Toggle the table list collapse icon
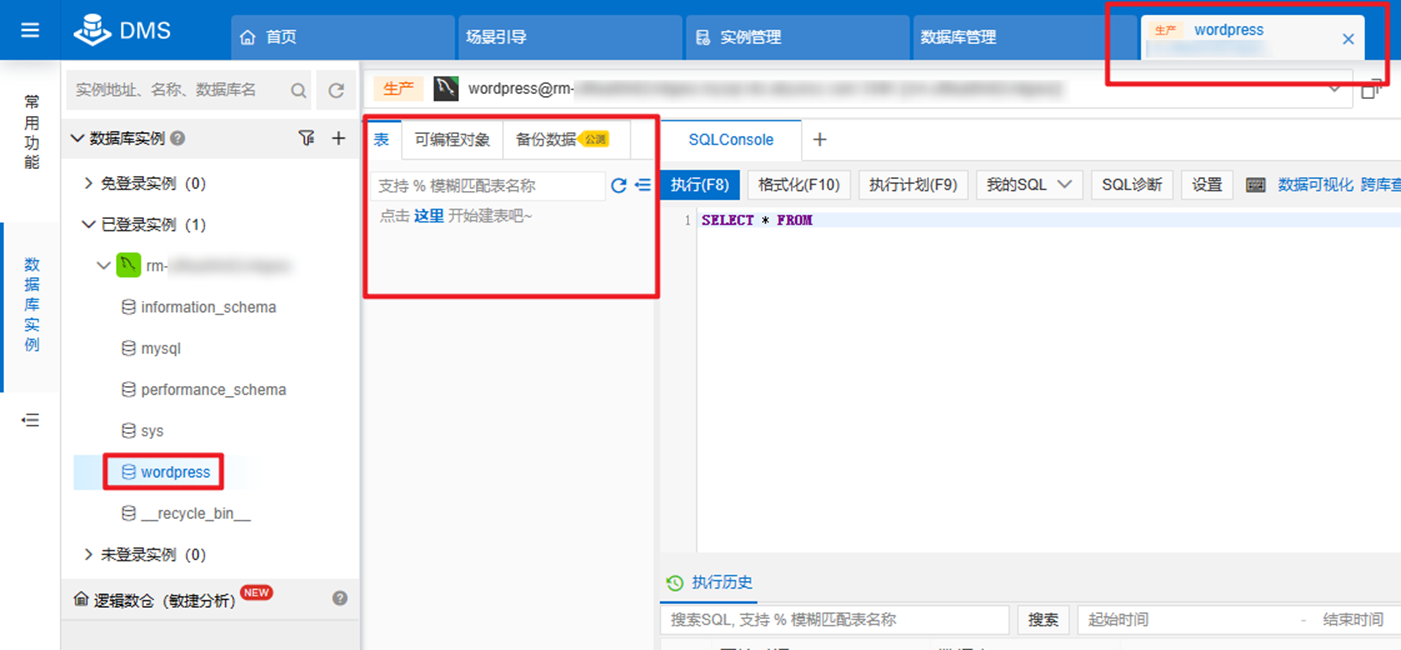Screen dimensions: 1401x650 tap(643, 185)
